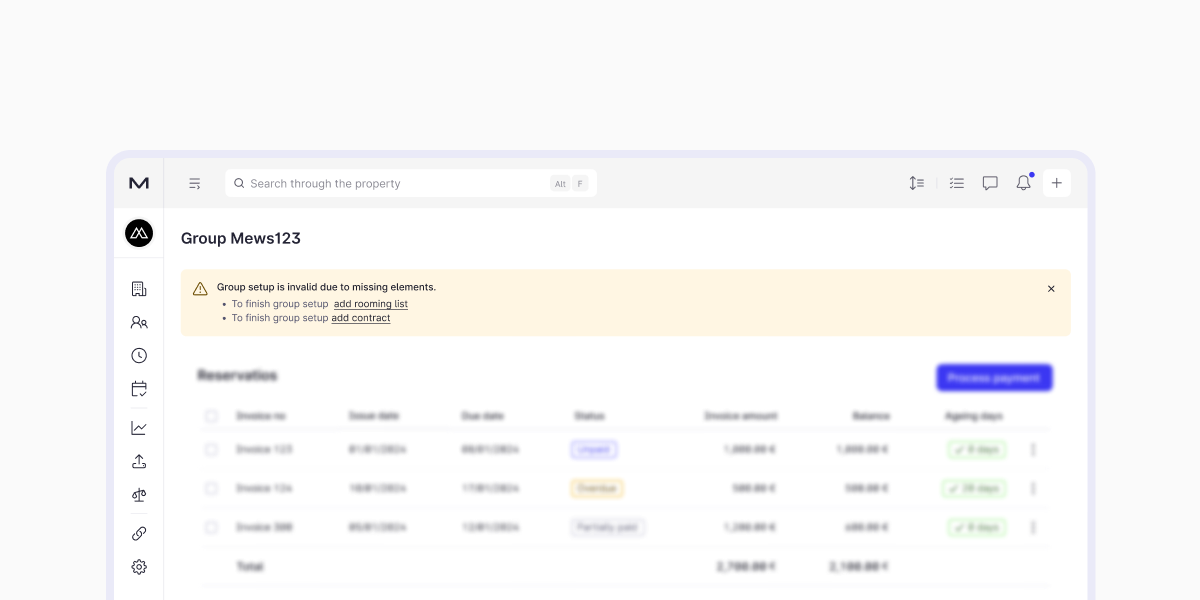Collapse the sidebar with the menu toggle icon
Viewport: 1200px width, 600px height.
point(195,183)
